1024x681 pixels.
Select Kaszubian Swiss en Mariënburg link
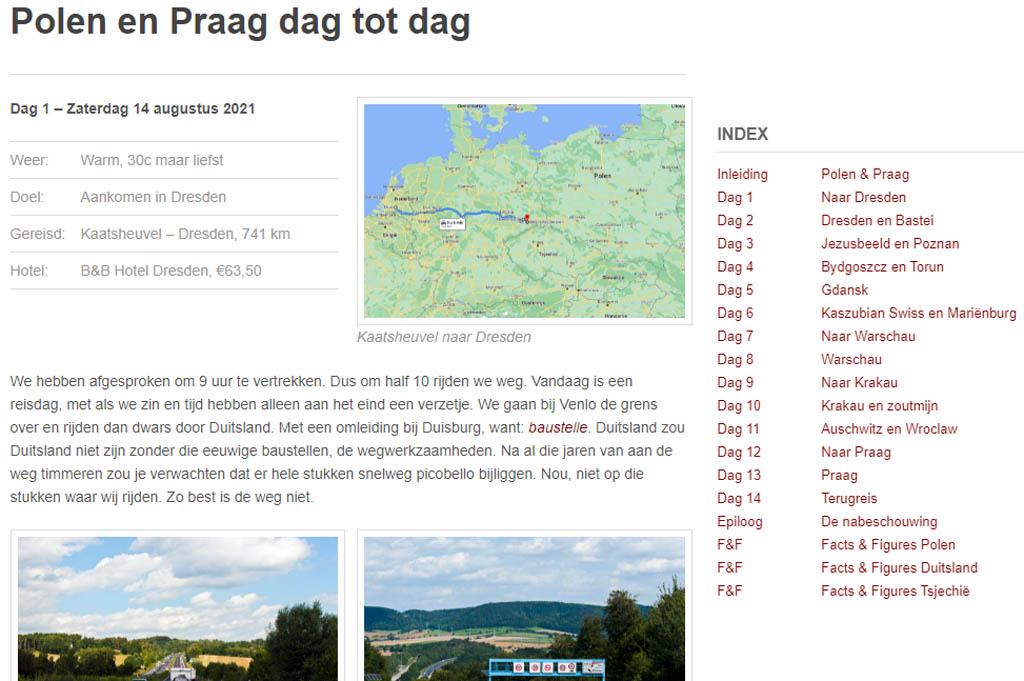click(918, 313)
